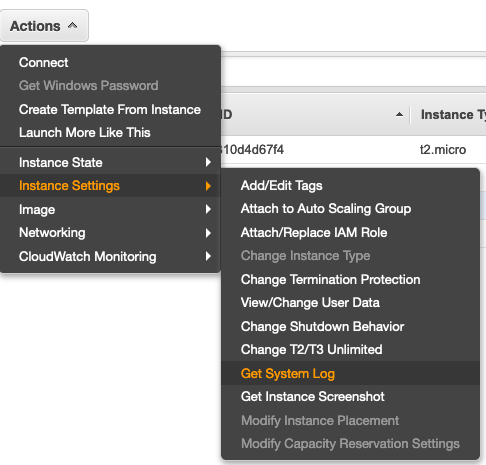Open the CloudWatch Monitoring submenu

(110, 256)
